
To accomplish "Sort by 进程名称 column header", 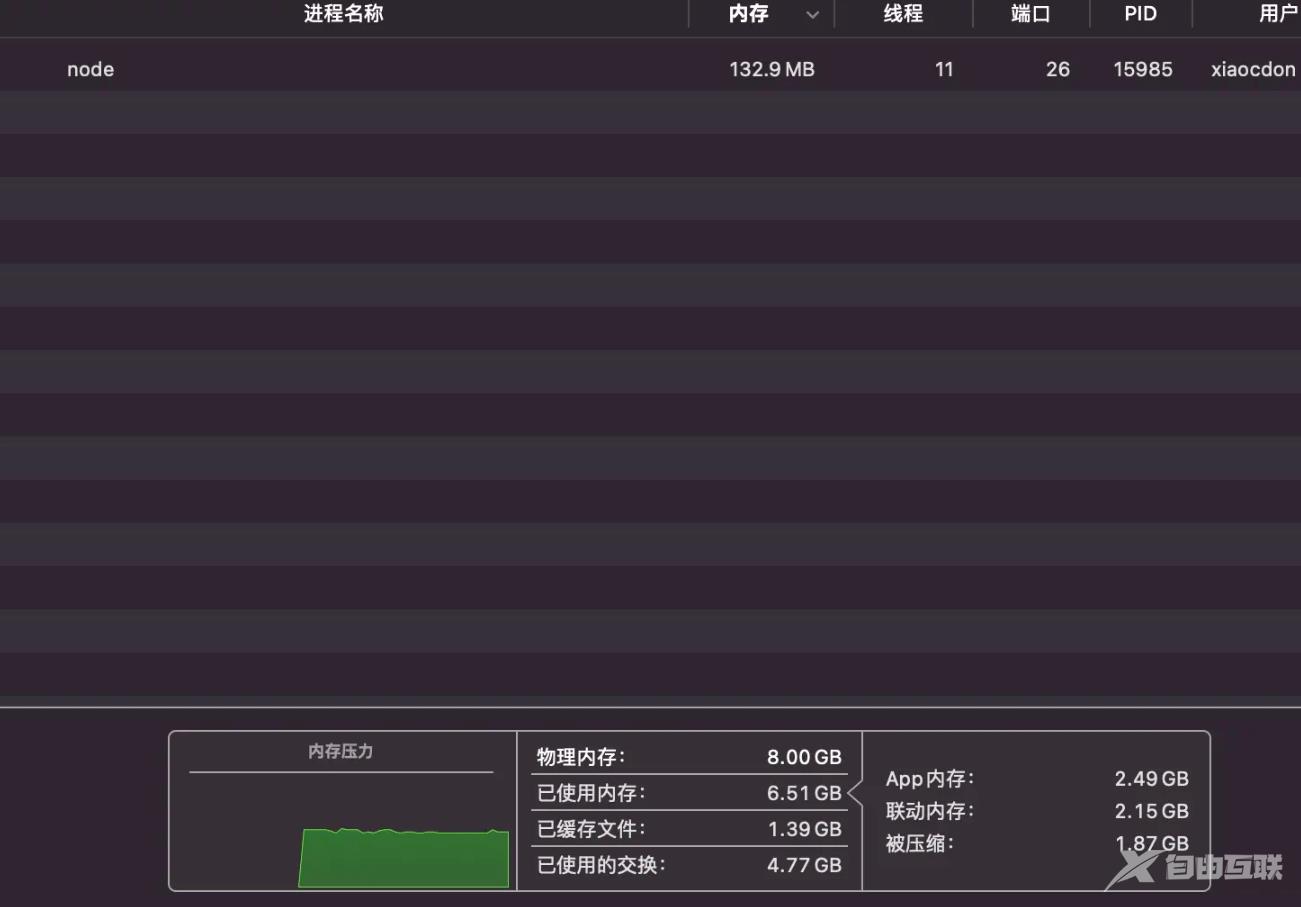I will click(343, 14).
